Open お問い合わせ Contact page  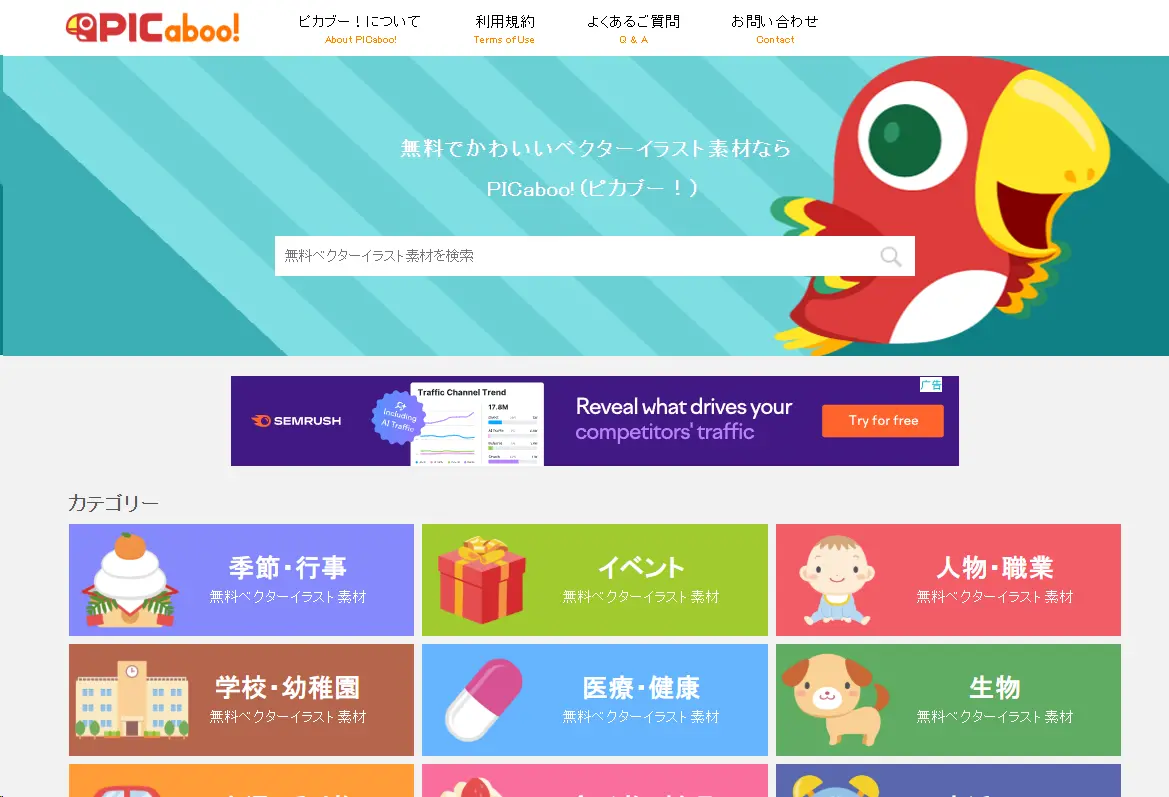coord(775,28)
